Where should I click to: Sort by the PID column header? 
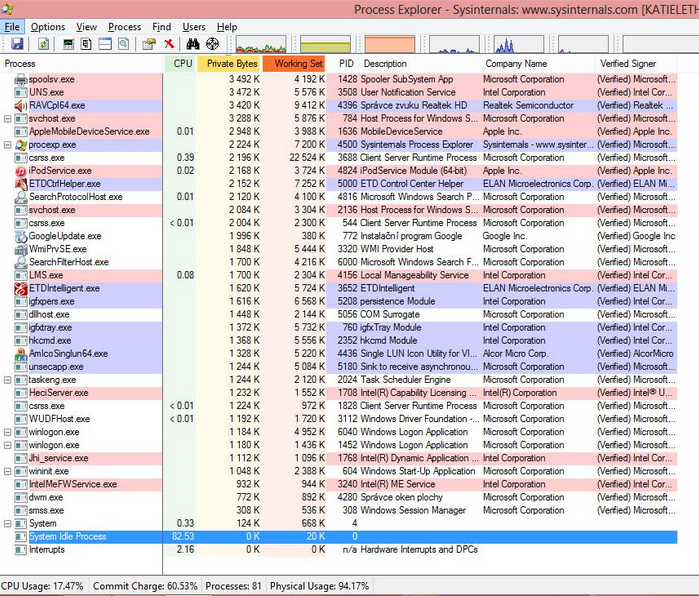(342, 64)
